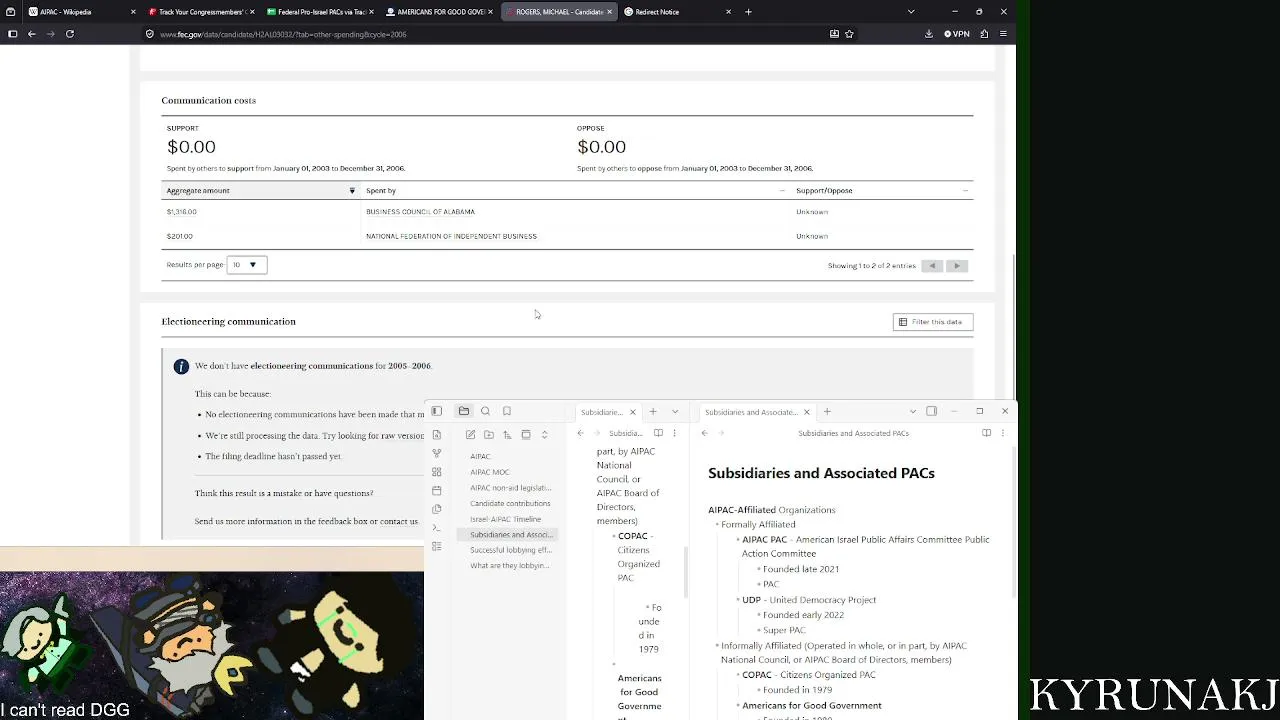Go back in the browser
Viewport: 1280px width, 720px height.
pyautogui.click(x=32, y=34)
